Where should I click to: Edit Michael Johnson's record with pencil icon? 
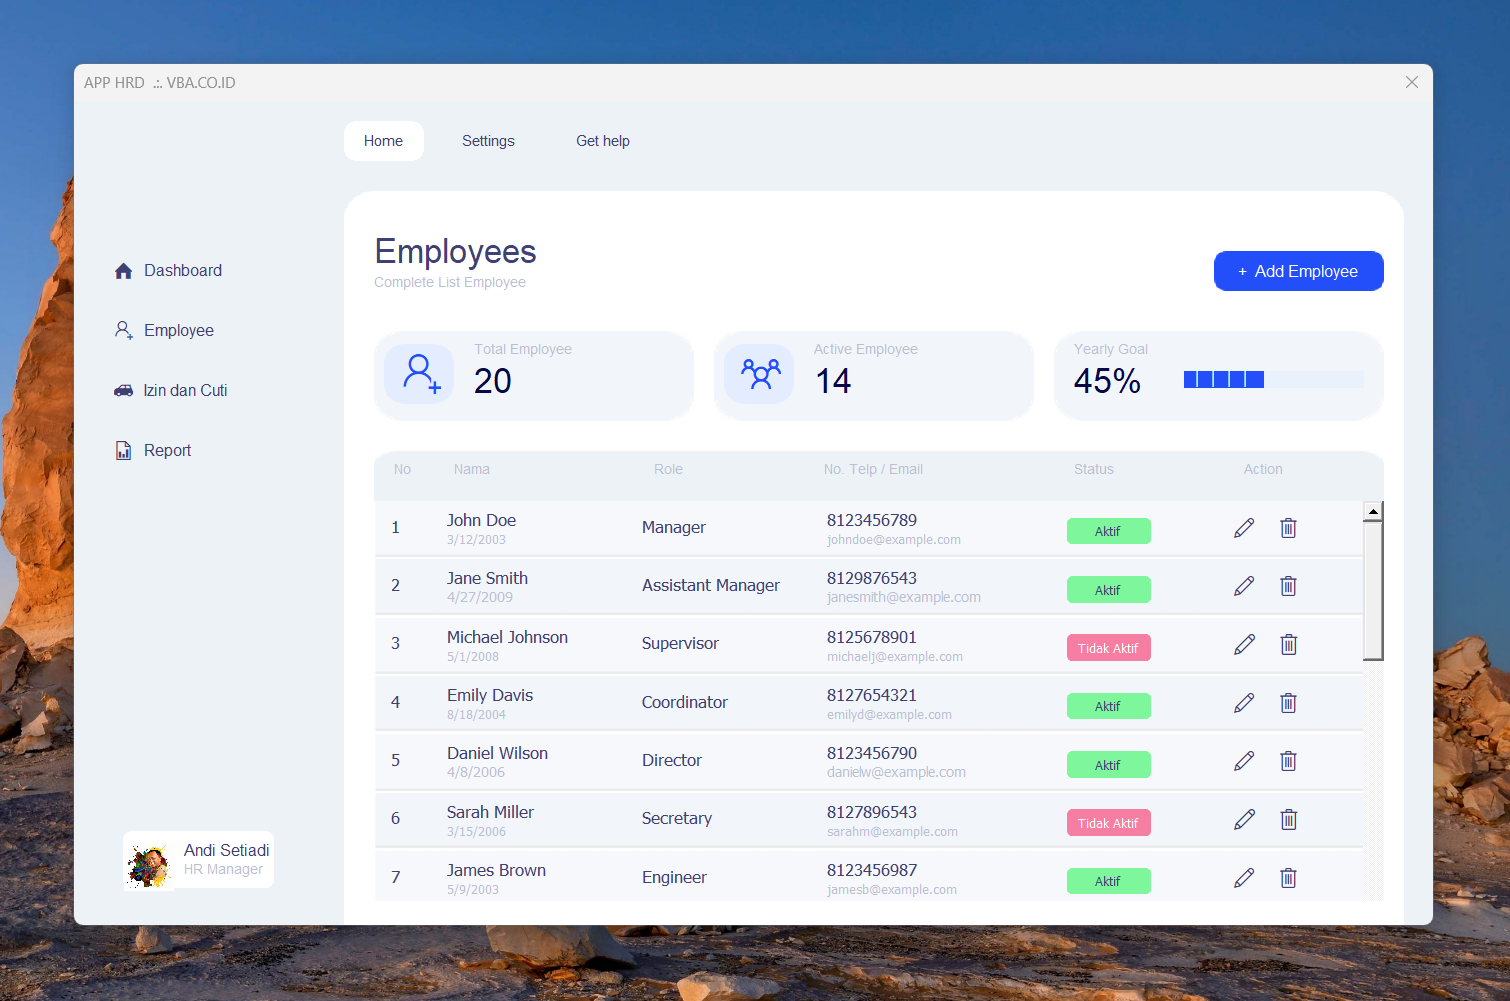click(1244, 645)
